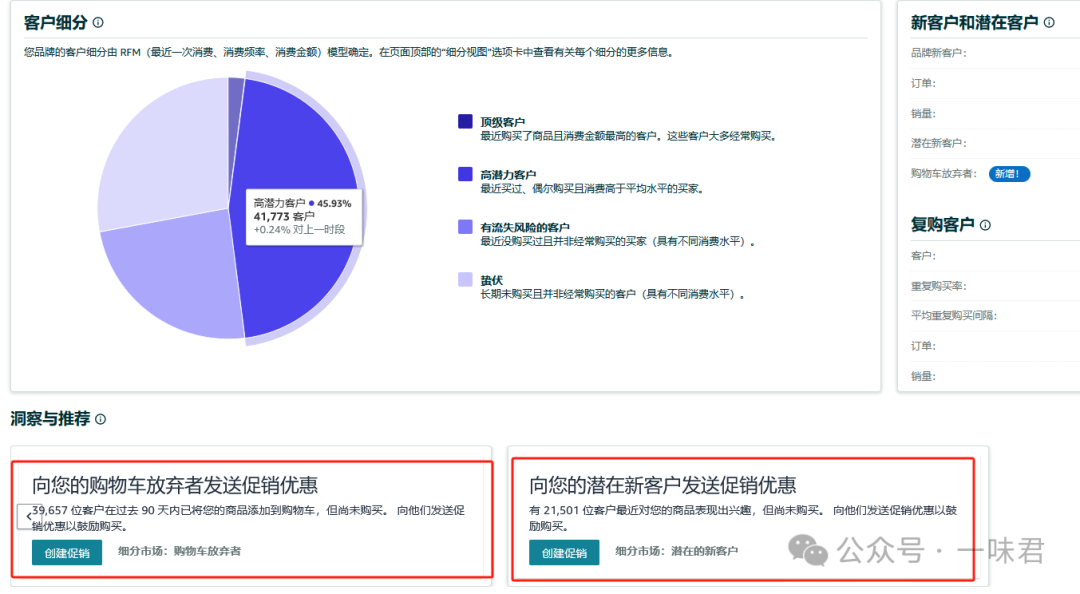Click the info icon beside 复购客户 heading
The image size is (1080, 594).
click(x=987, y=224)
